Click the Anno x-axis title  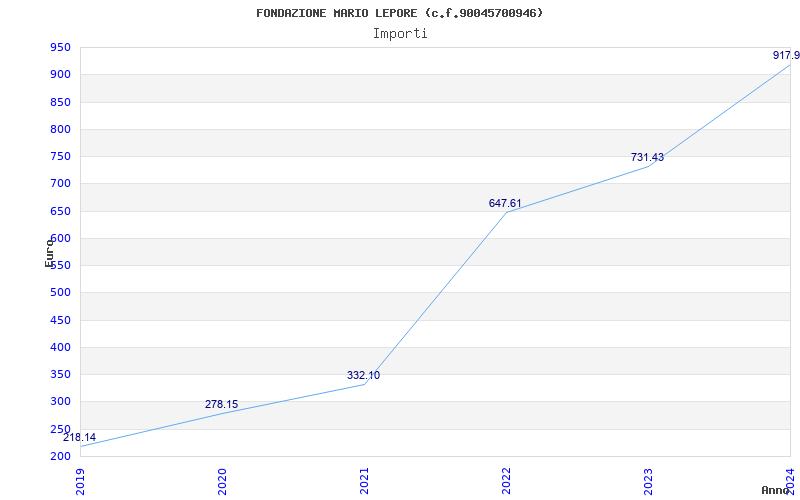pyautogui.click(x=776, y=490)
